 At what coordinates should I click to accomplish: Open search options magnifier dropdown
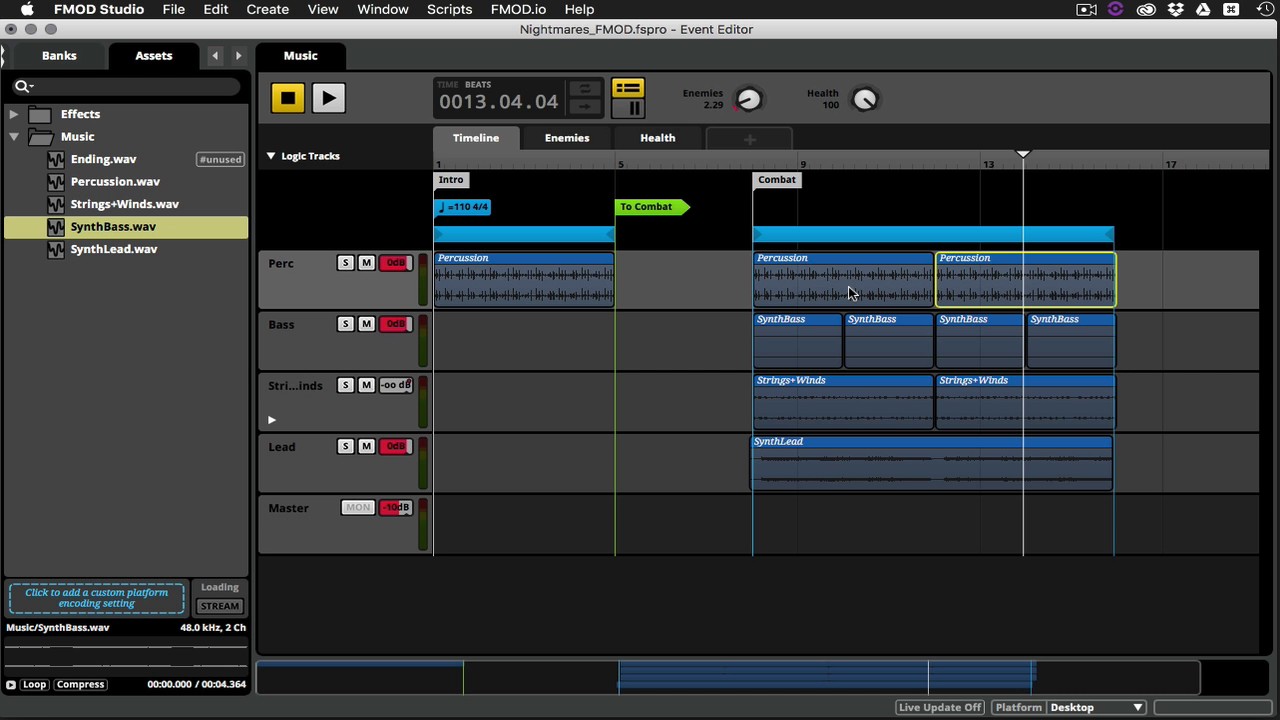(23, 86)
